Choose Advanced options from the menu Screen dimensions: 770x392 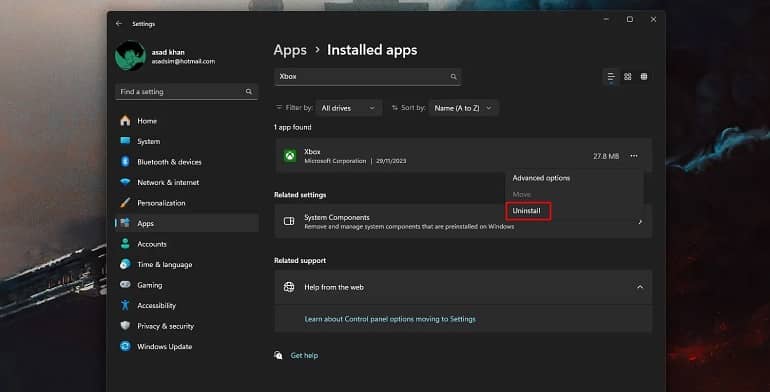coord(541,178)
